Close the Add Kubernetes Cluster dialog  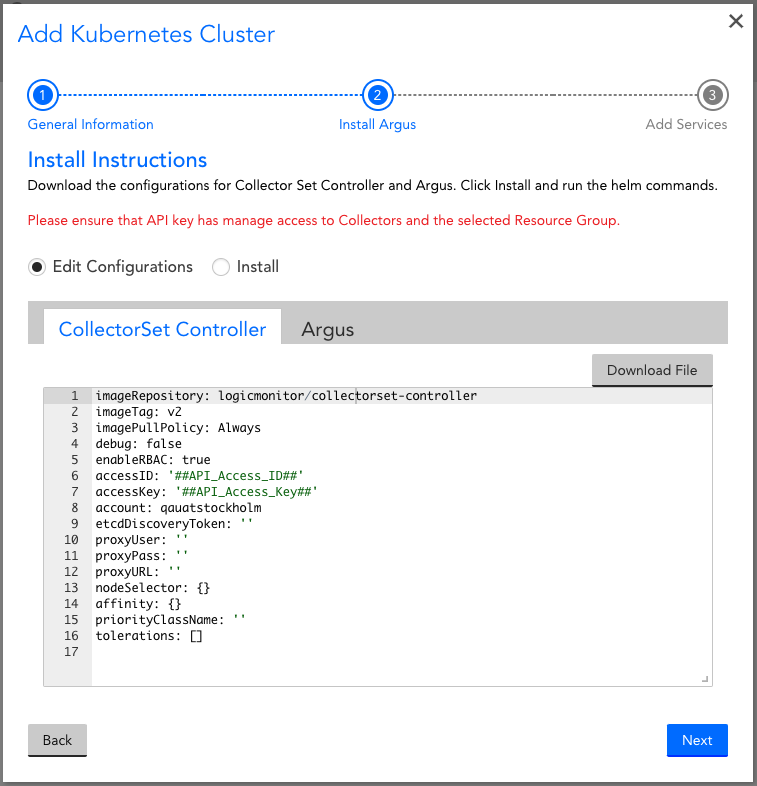736,21
